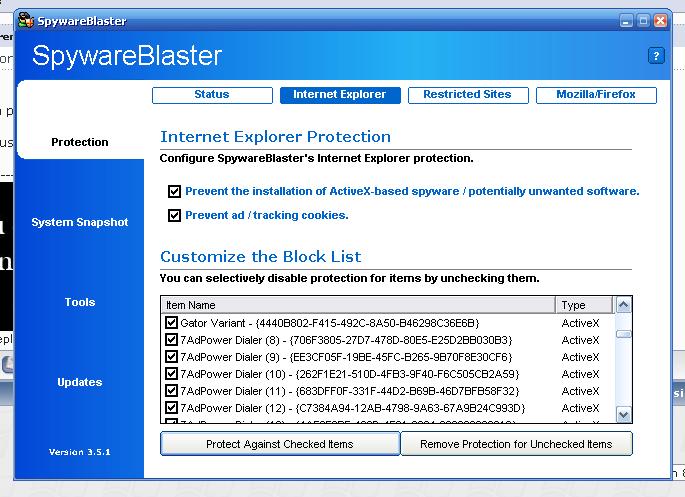Click Protect Against Checked Items button
This screenshot has height=497, width=685.
tap(280, 444)
